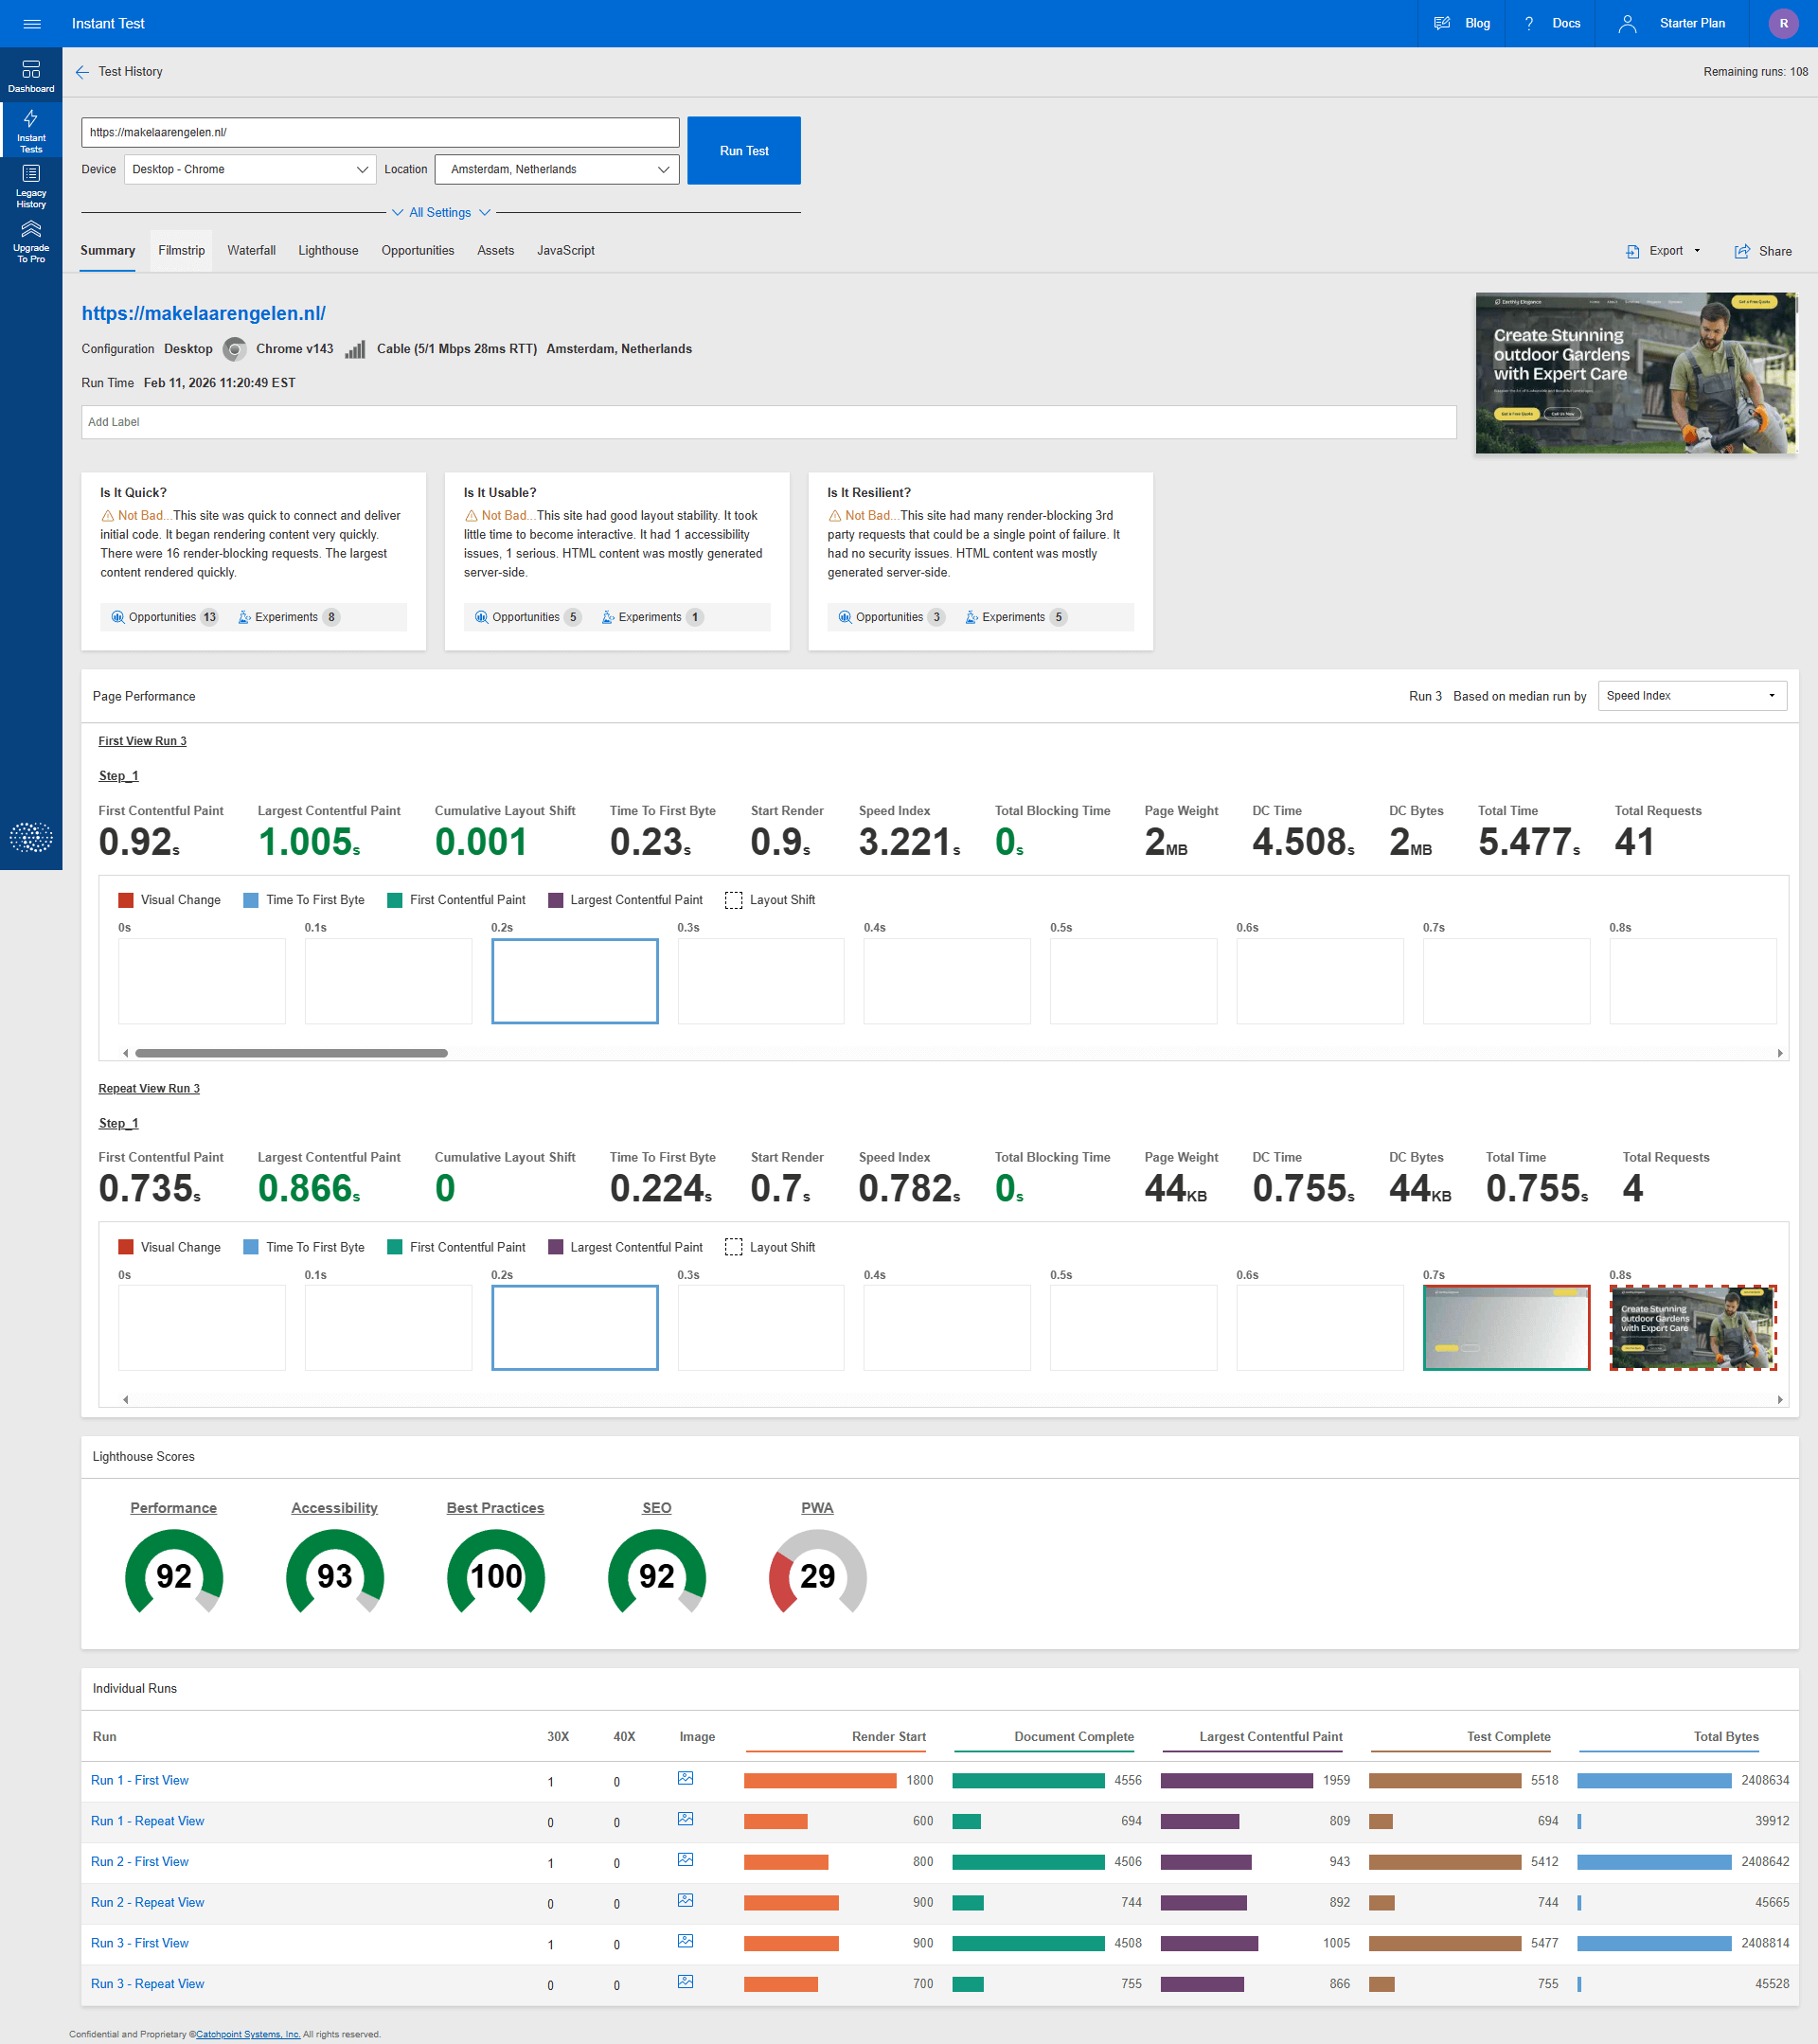Image resolution: width=1818 pixels, height=2044 pixels.
Task: Open the Docs help icon
Action: pos(1529,24)
